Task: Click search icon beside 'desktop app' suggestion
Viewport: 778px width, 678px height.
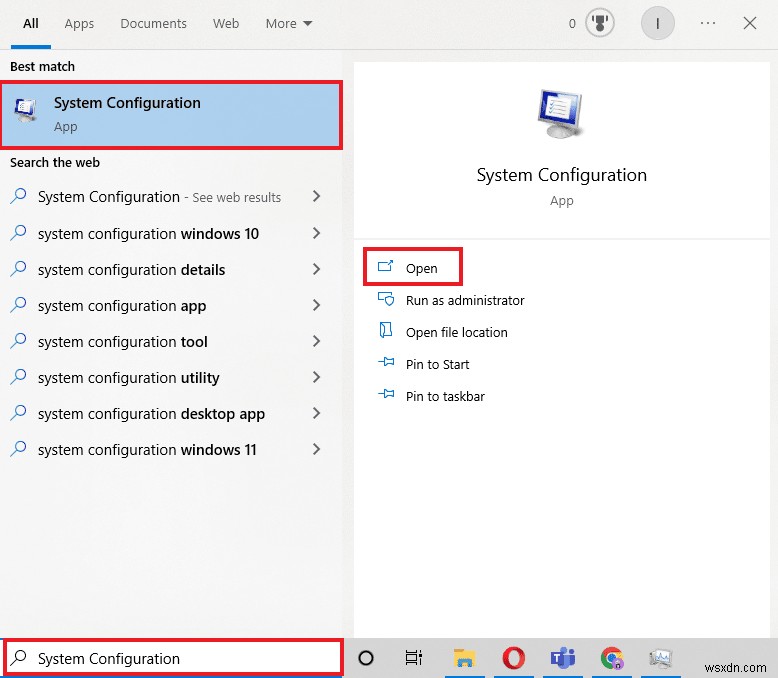Action: pyautogui.click(x=18, y=412)
